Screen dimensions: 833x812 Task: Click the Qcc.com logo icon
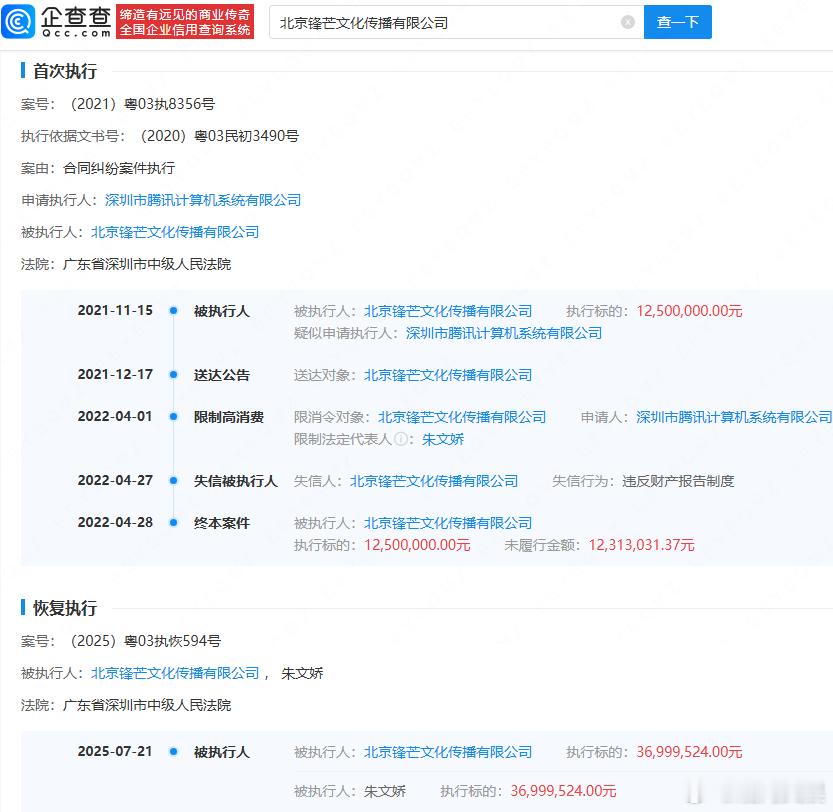tap(18, 21)
